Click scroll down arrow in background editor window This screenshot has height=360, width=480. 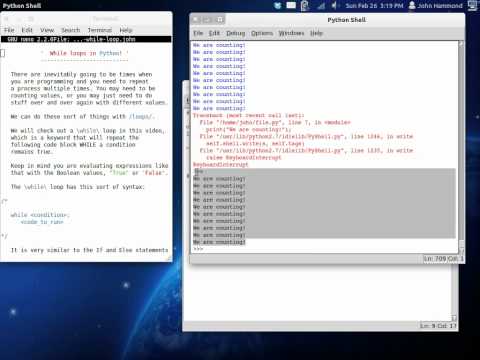pyautogui.click(x=454, y=318)
